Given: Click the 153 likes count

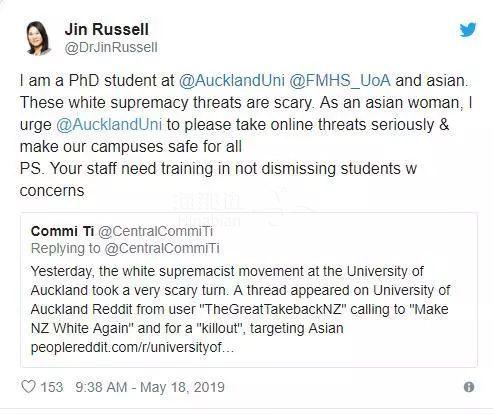Looking at the screenshot, I should pyautogui.click(x=52, y=387).
